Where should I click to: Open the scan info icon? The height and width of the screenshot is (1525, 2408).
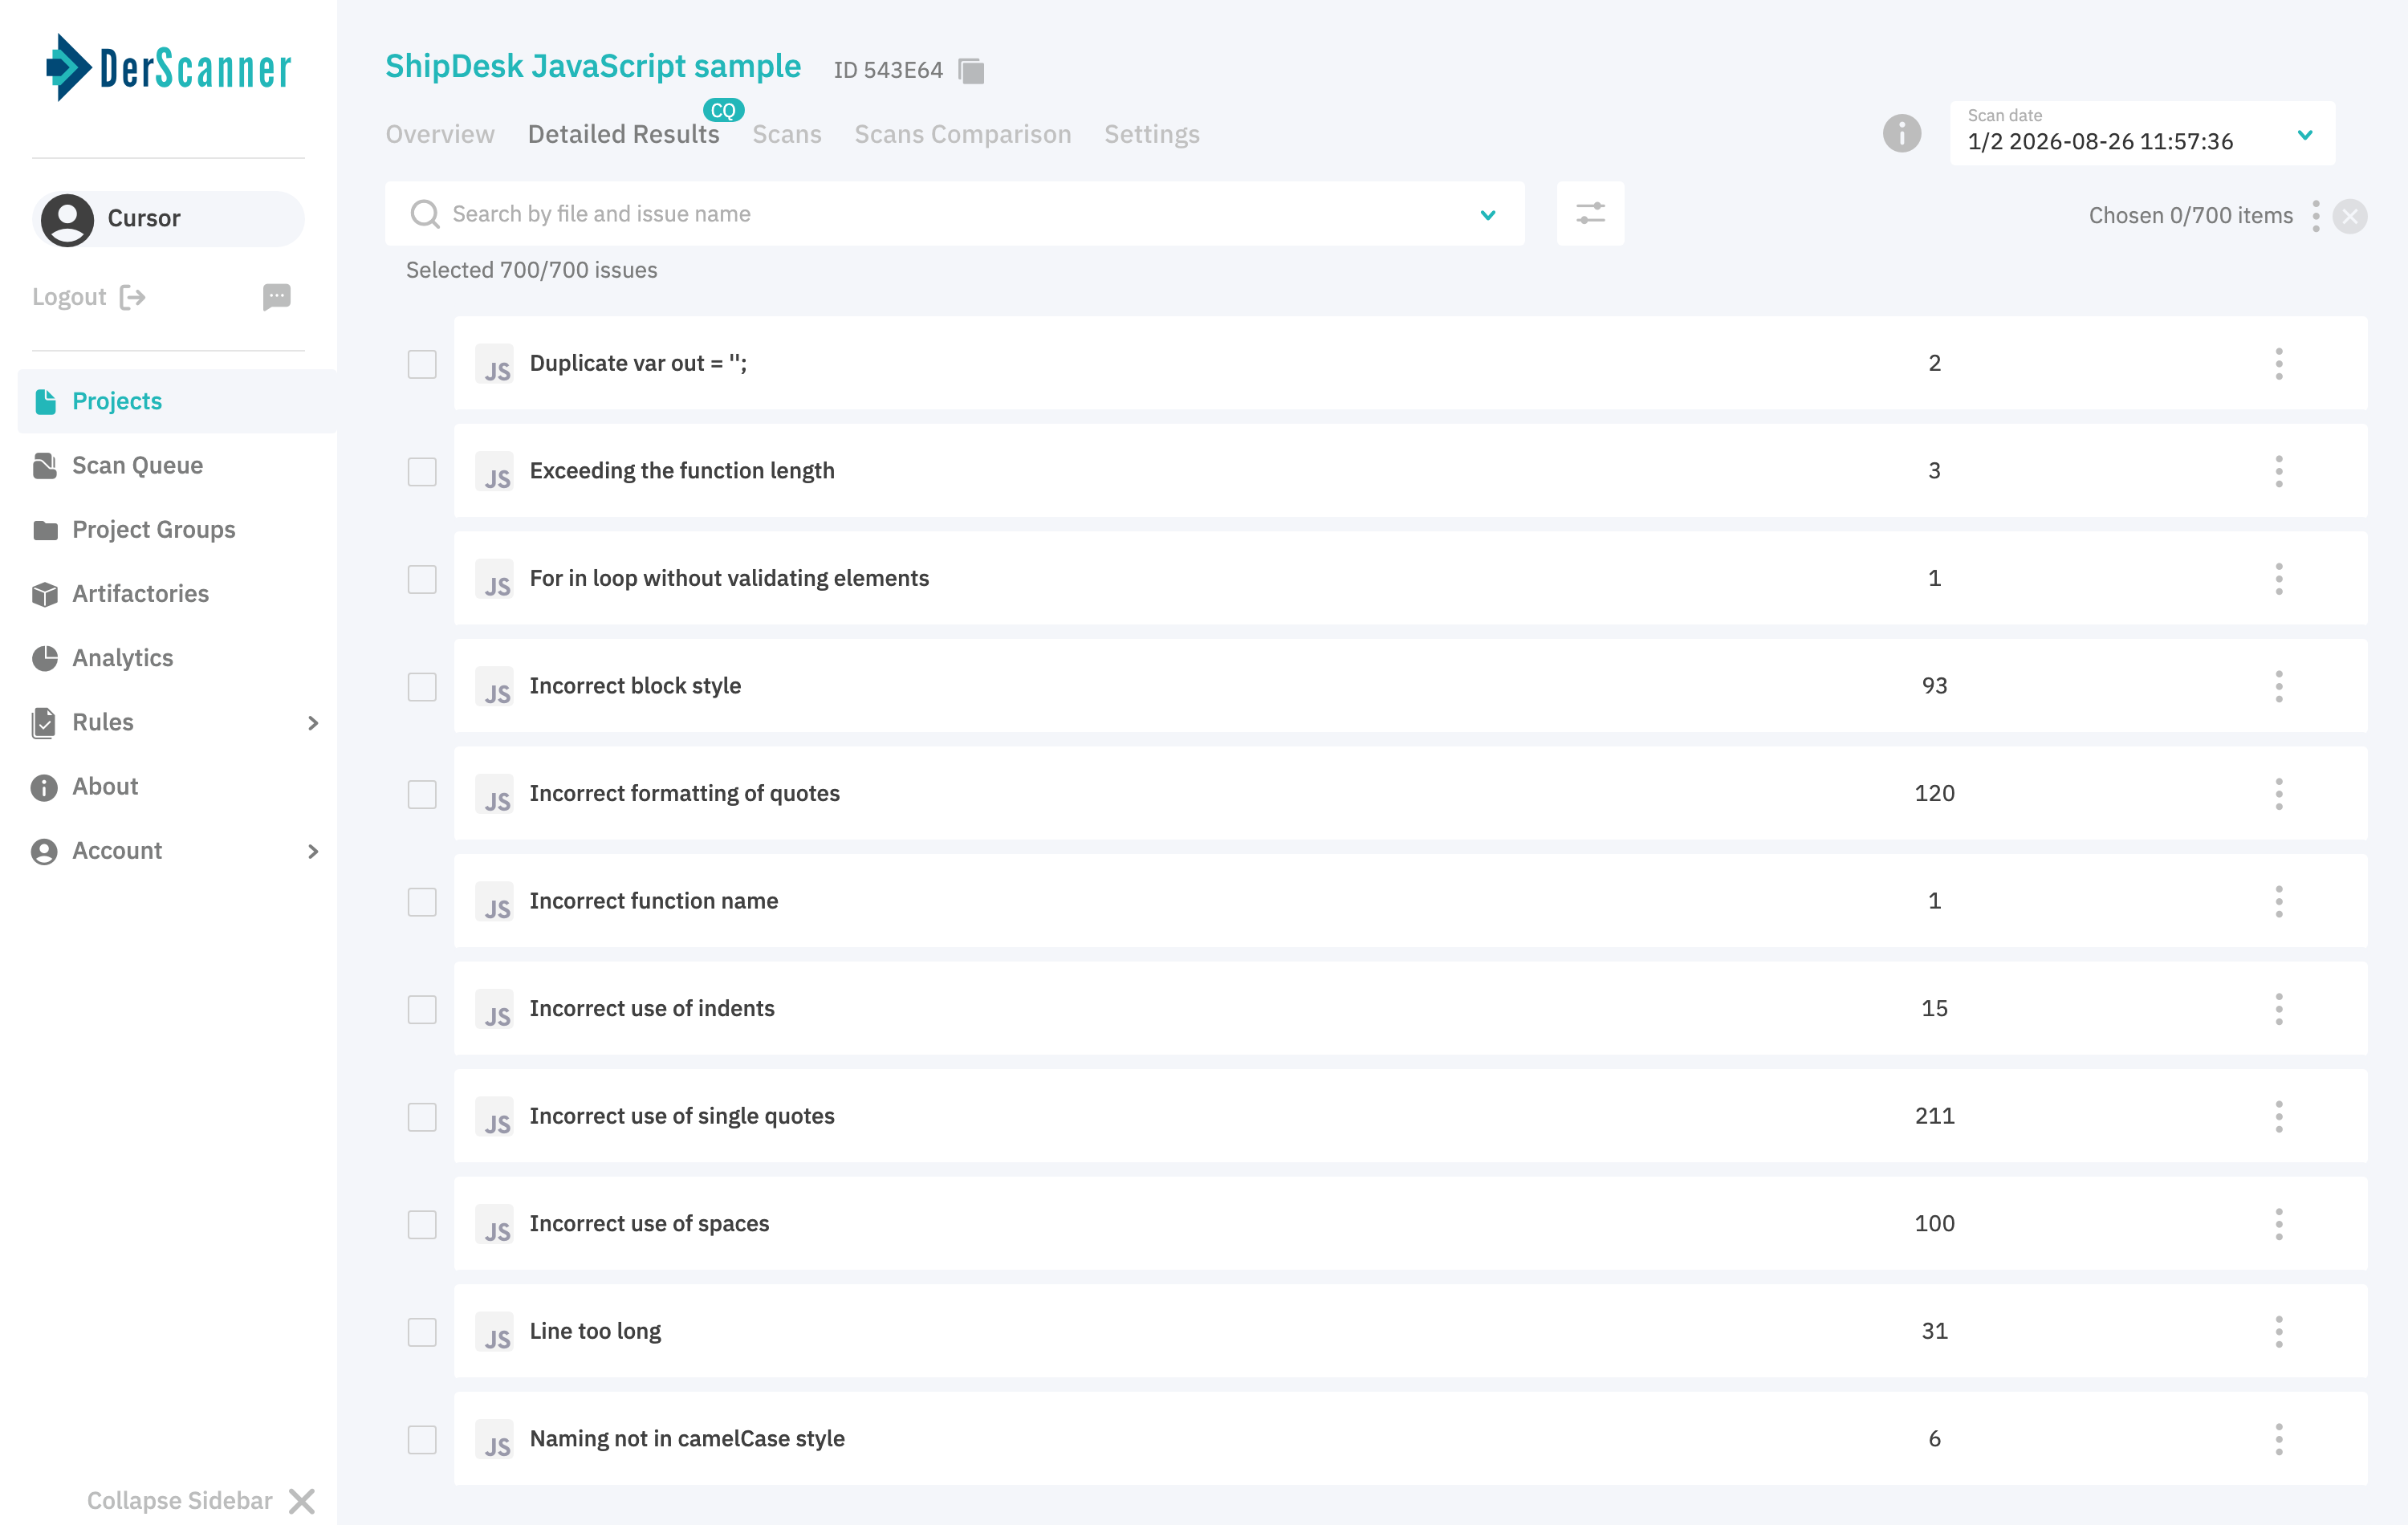pos(1901,133)
